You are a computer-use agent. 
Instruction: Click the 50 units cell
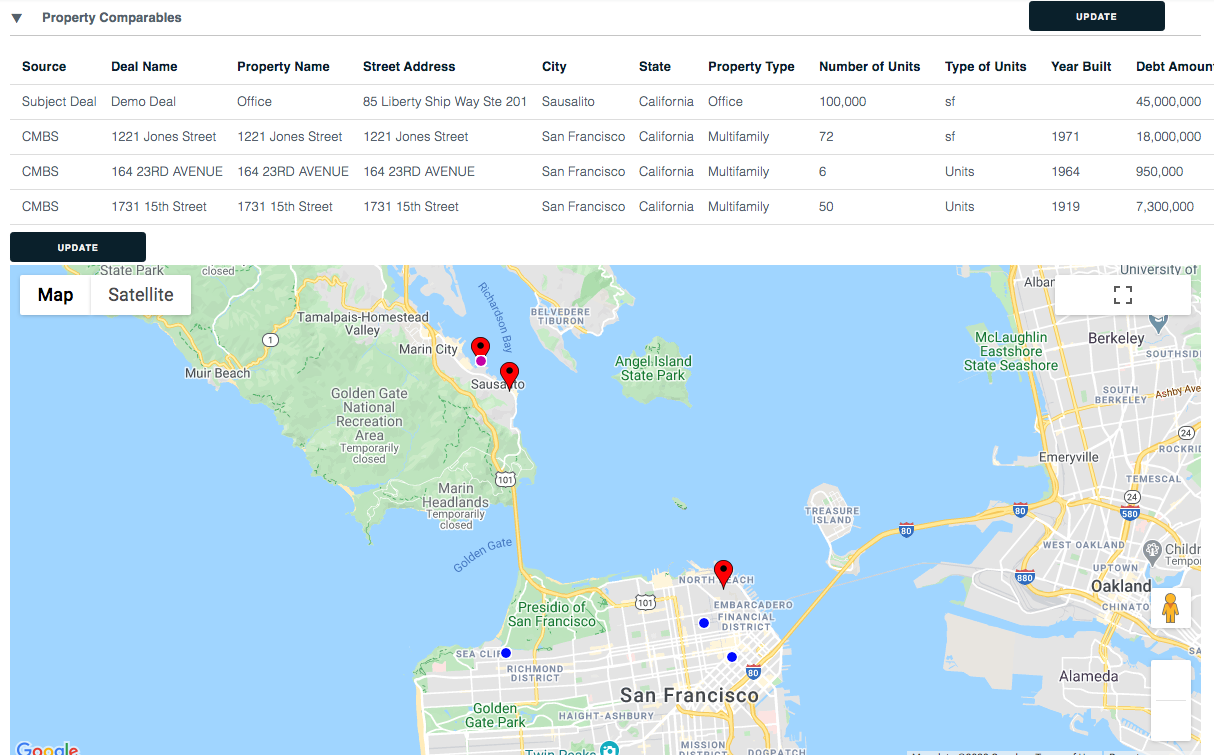(x=826, y=207)
